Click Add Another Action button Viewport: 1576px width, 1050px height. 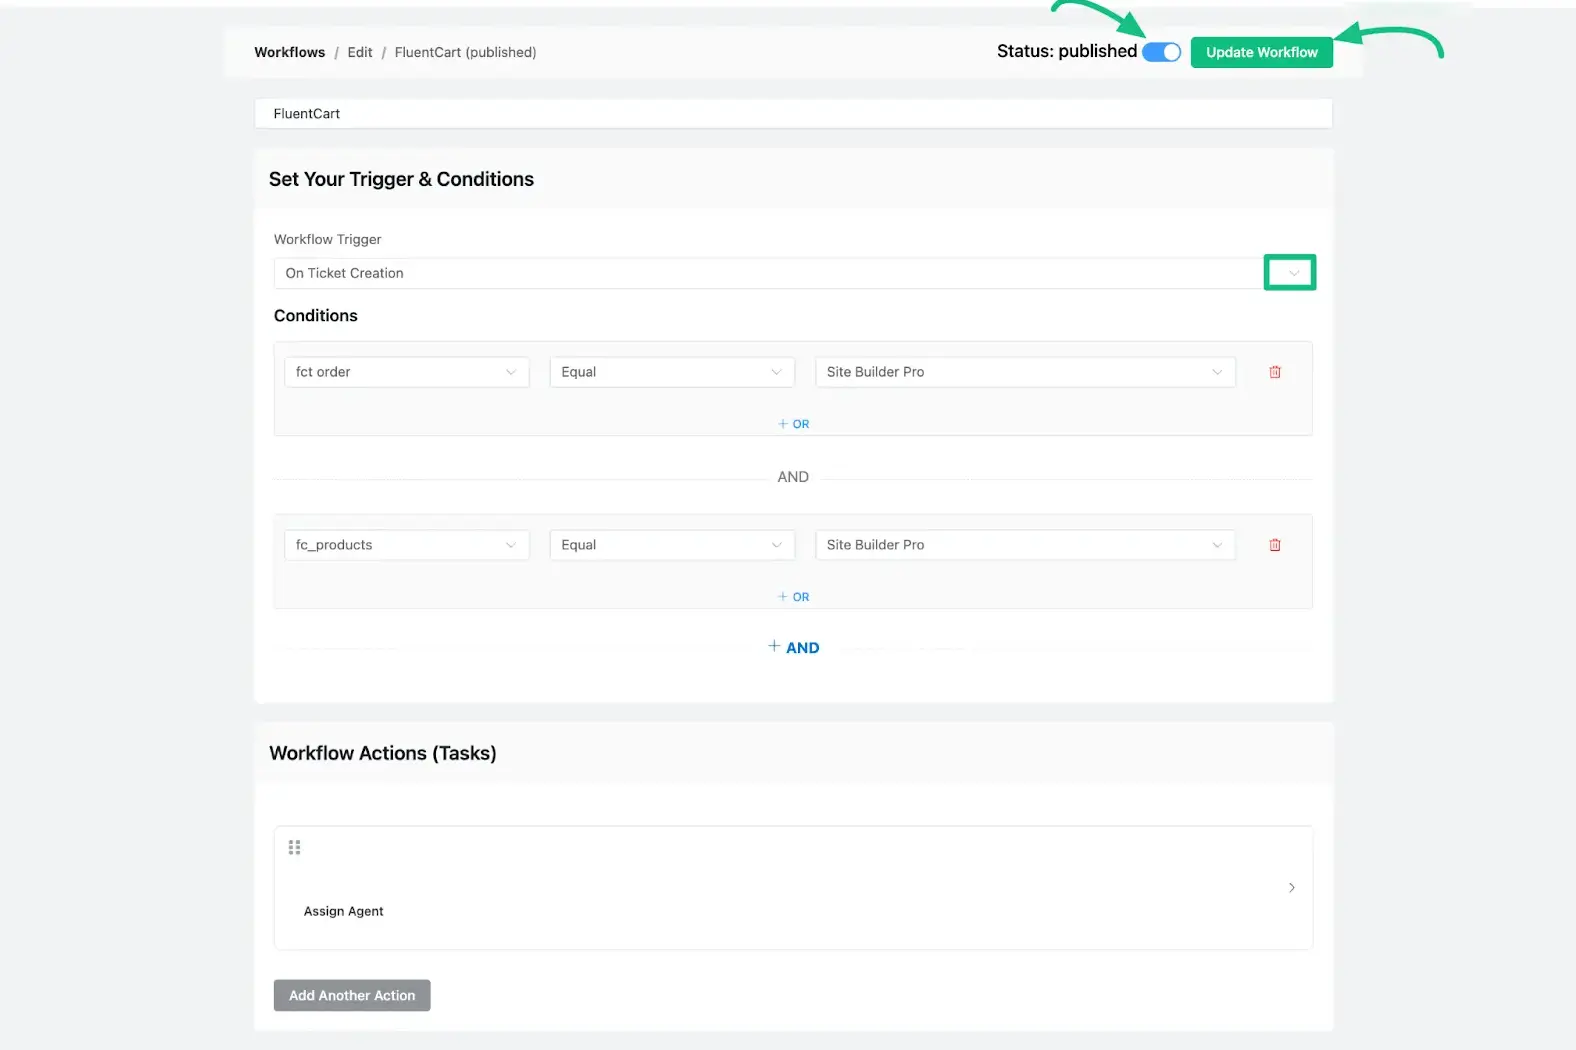pyautogui.click(x=352, y=995)
